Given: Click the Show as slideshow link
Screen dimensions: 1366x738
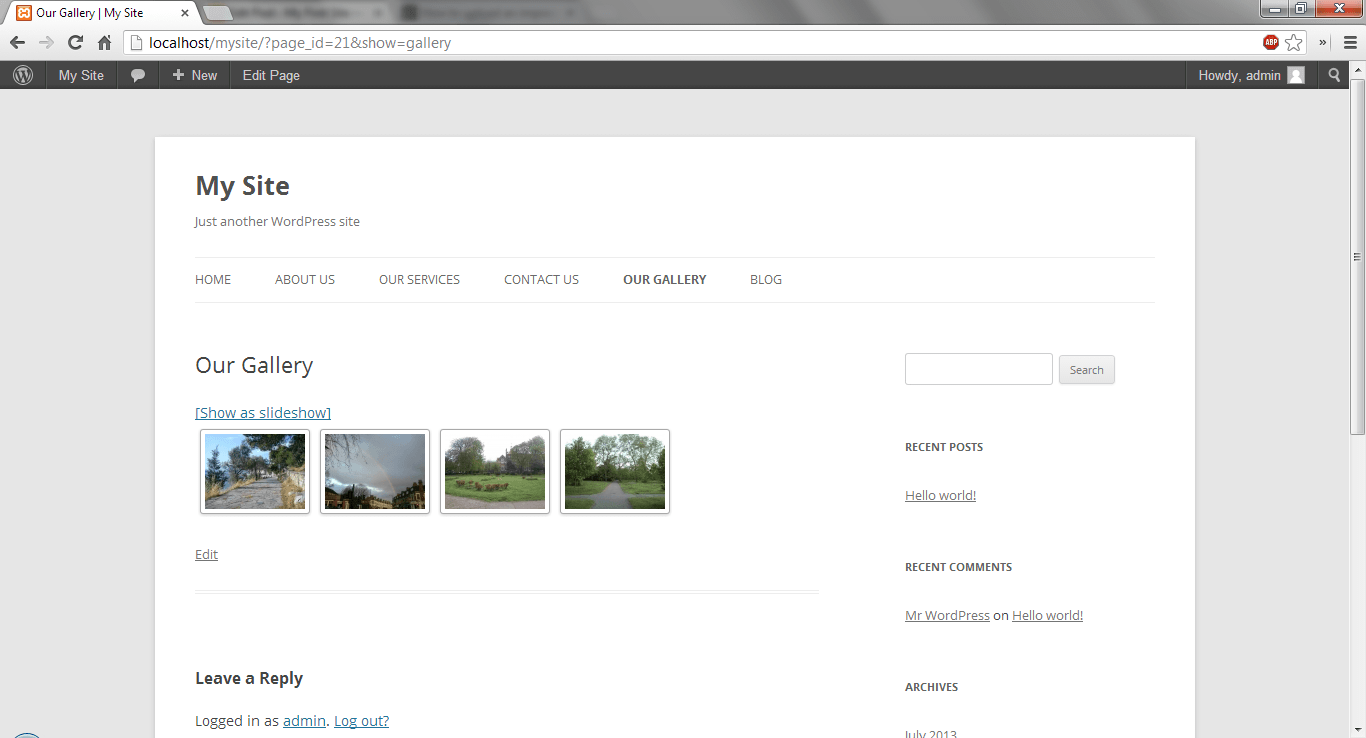Looking at the screenshot, I should pos(263,413).
